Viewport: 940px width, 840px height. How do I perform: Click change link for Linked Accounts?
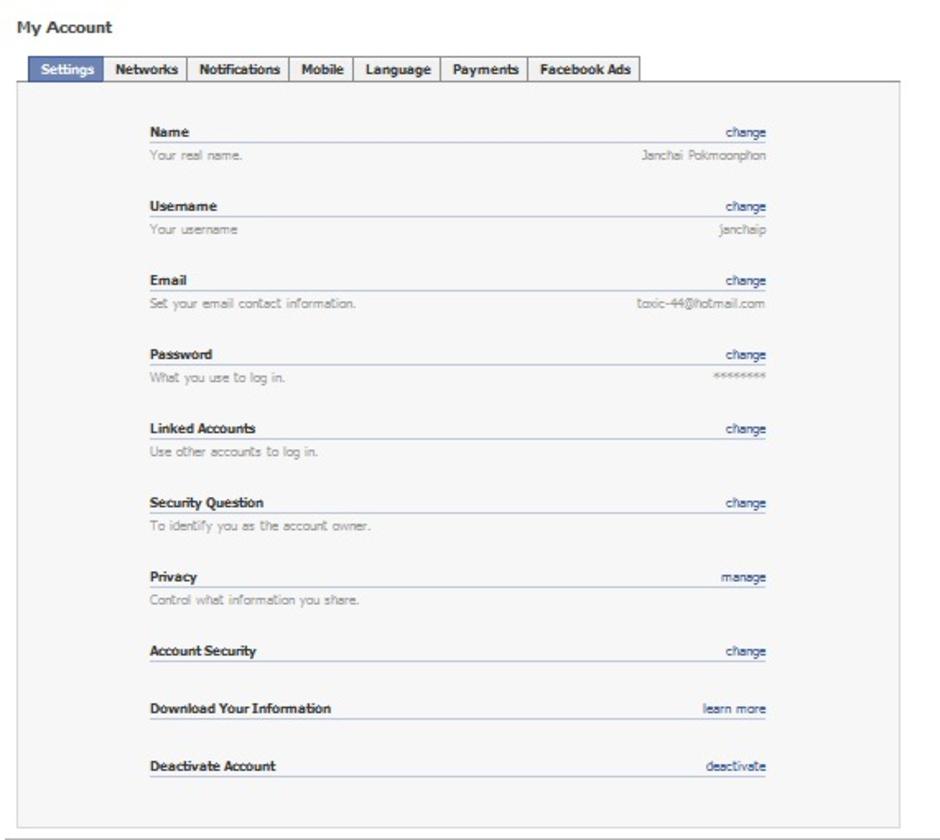point(745,429)
